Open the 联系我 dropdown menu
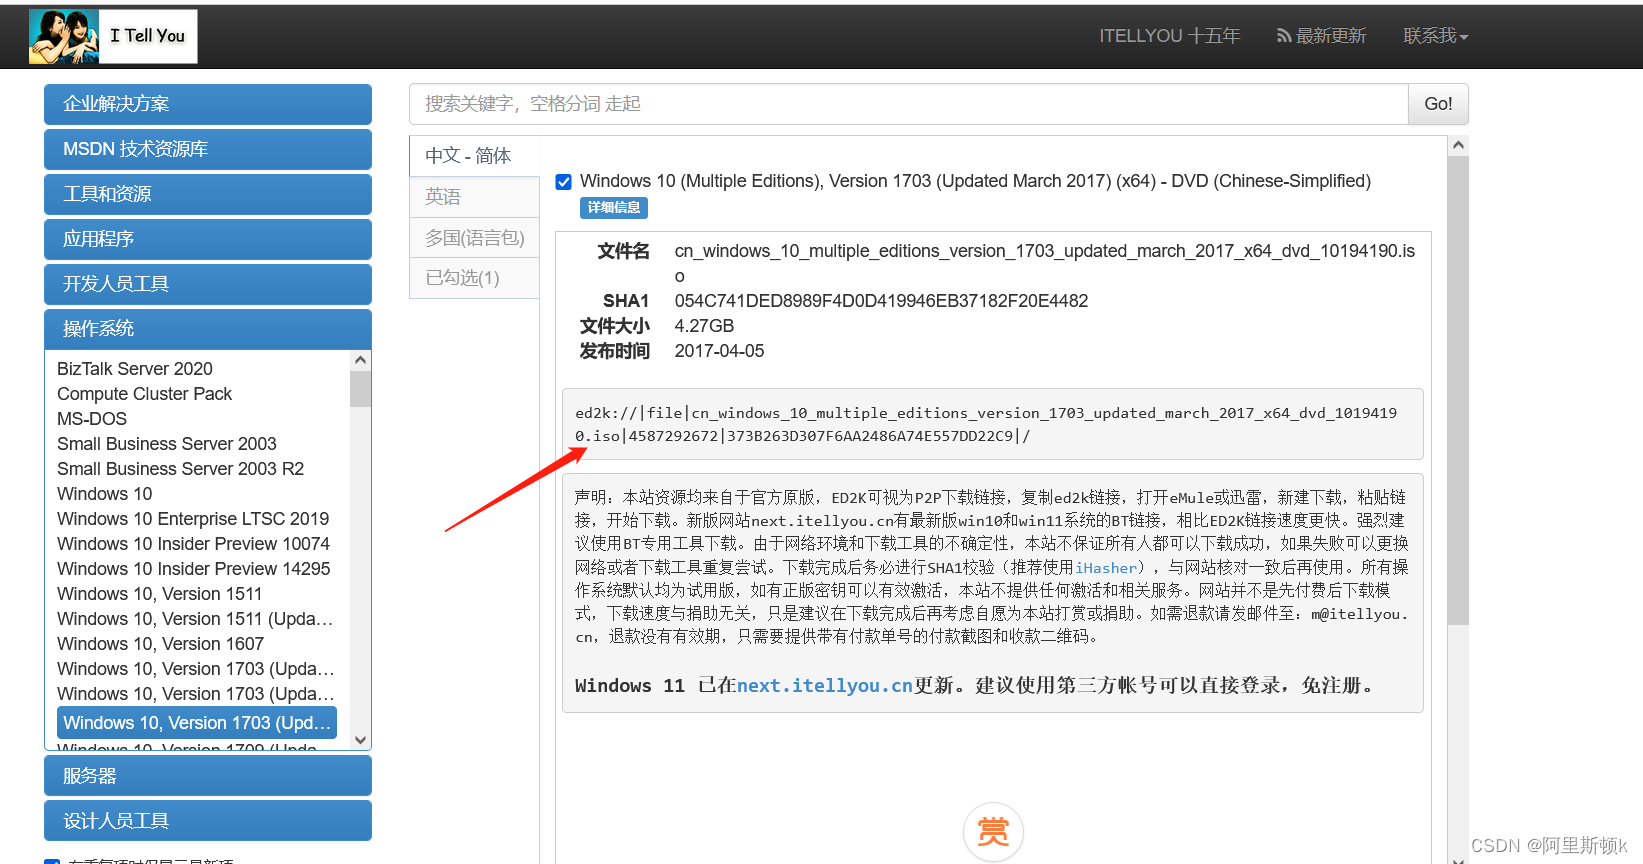The width and height of the screenshot is (1643, 864). (1435, 36)
